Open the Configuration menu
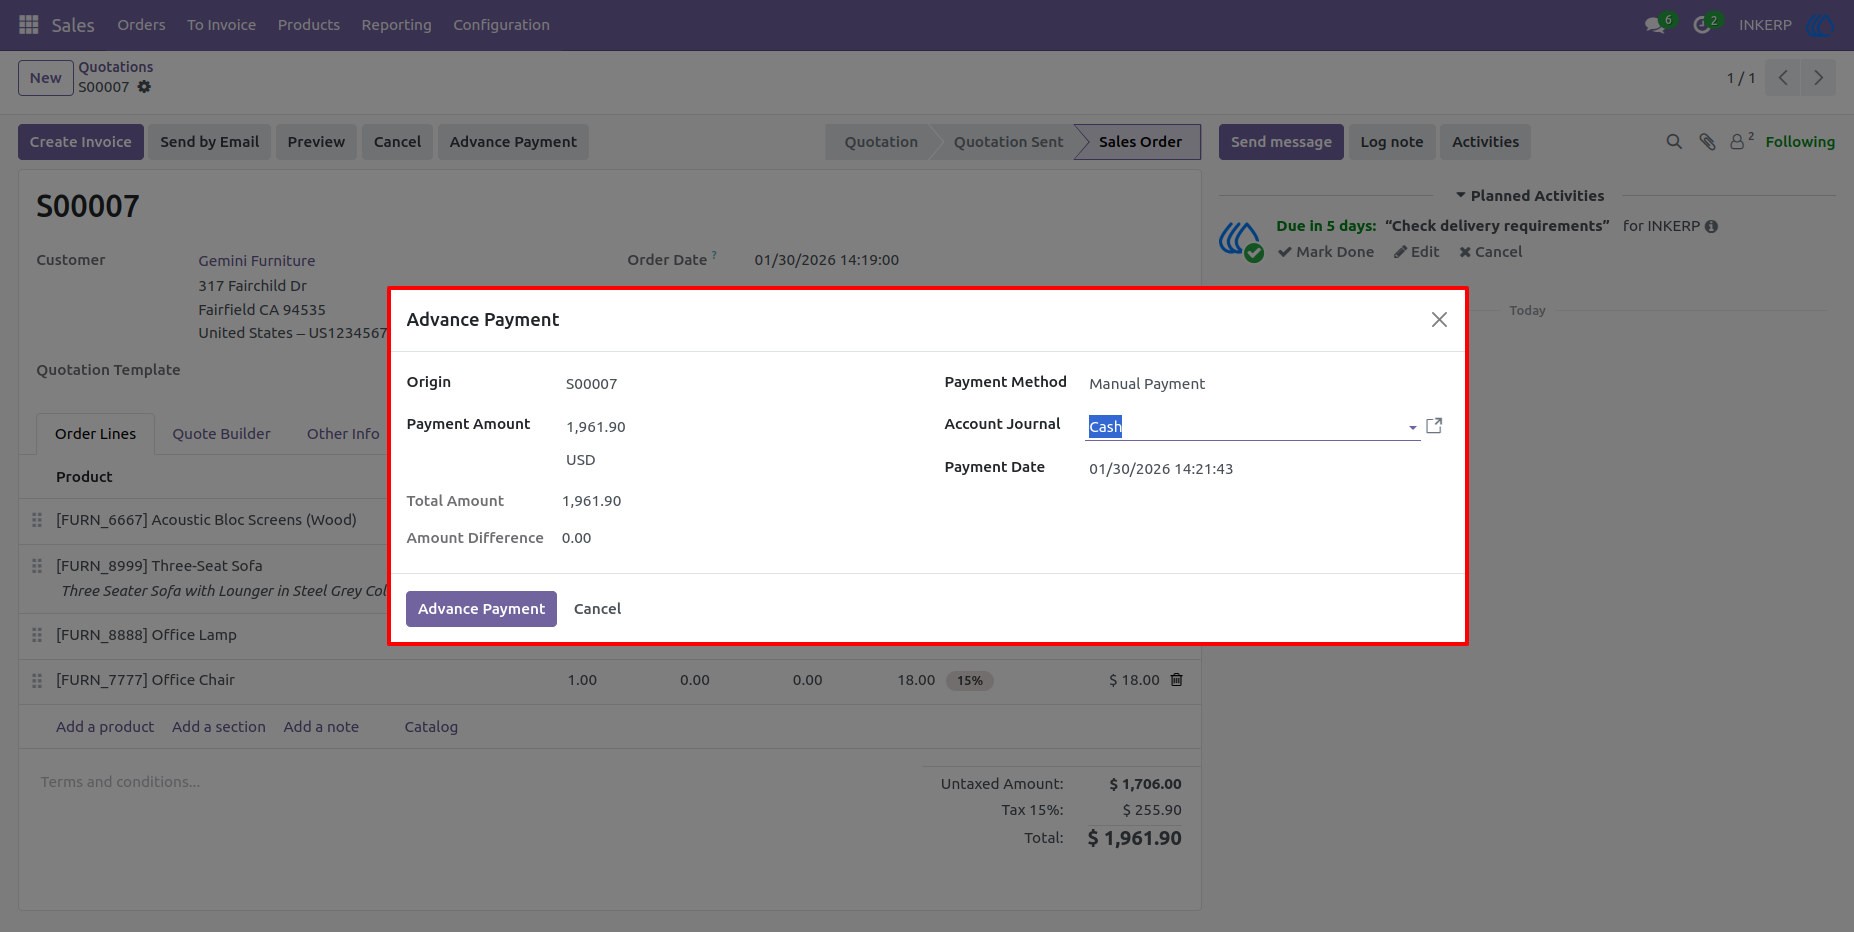Viewport: 1854px width, 932px height. (x=501, y=25)
